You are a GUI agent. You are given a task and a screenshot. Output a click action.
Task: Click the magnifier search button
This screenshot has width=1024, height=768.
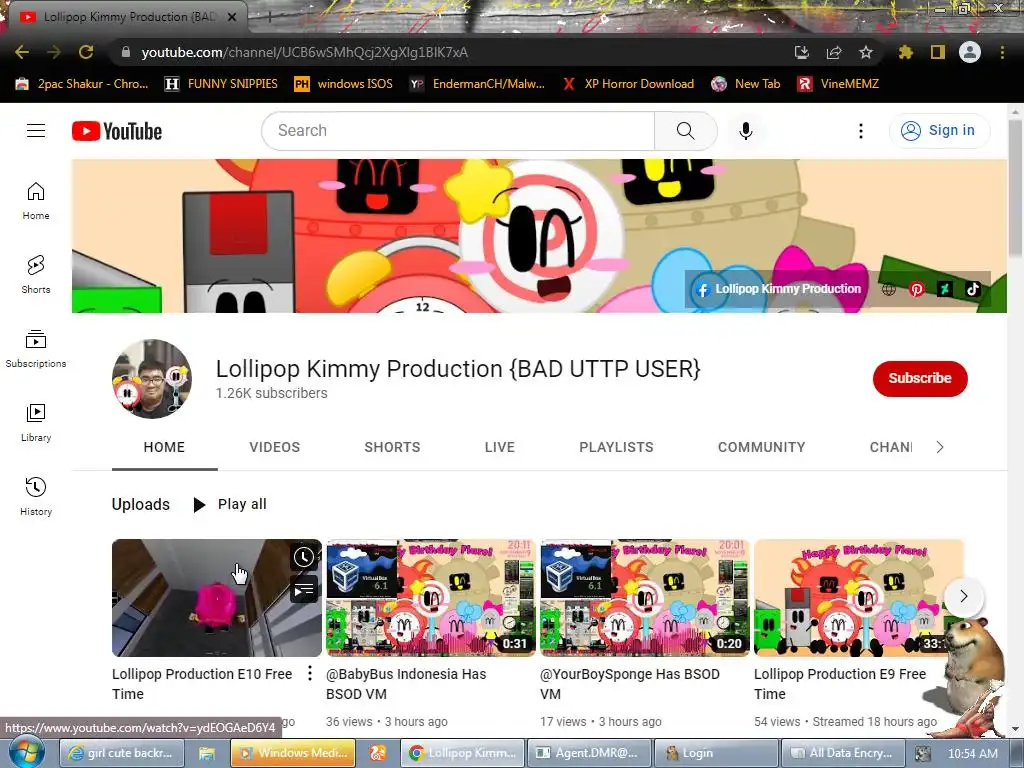pyautogui.click(x=686, y=131)
